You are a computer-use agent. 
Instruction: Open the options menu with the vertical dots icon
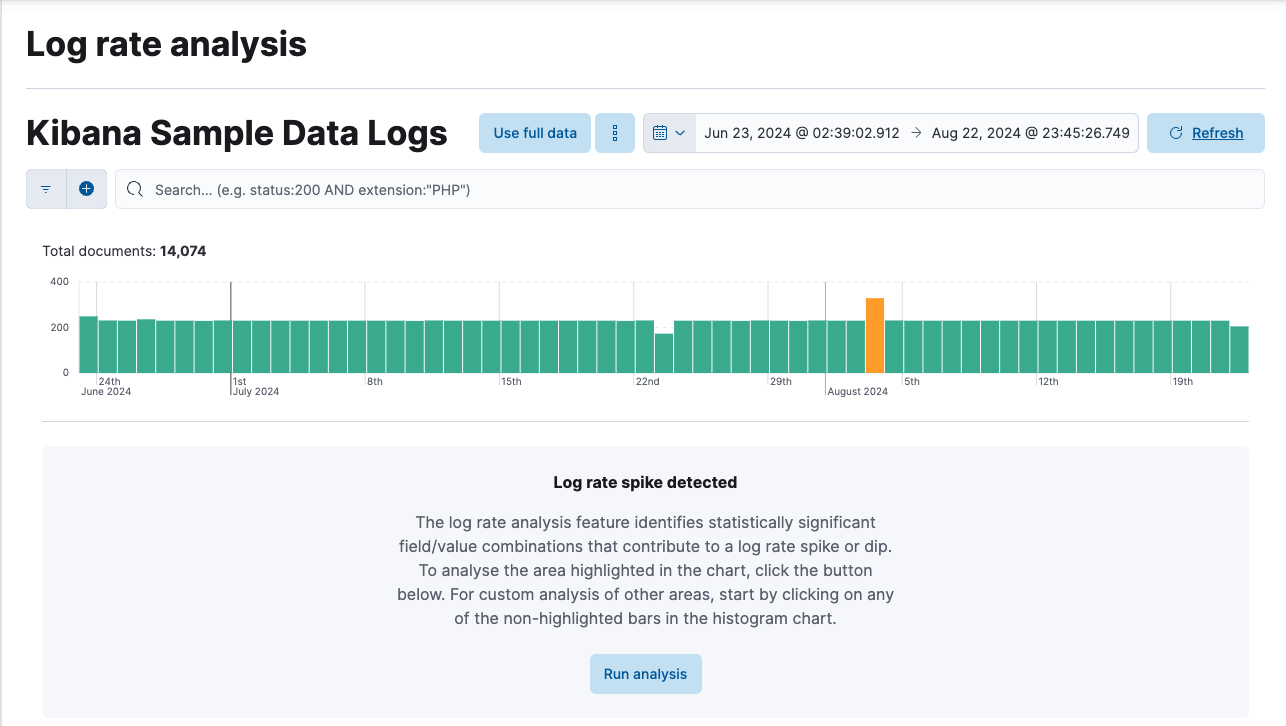pos(615,132)
